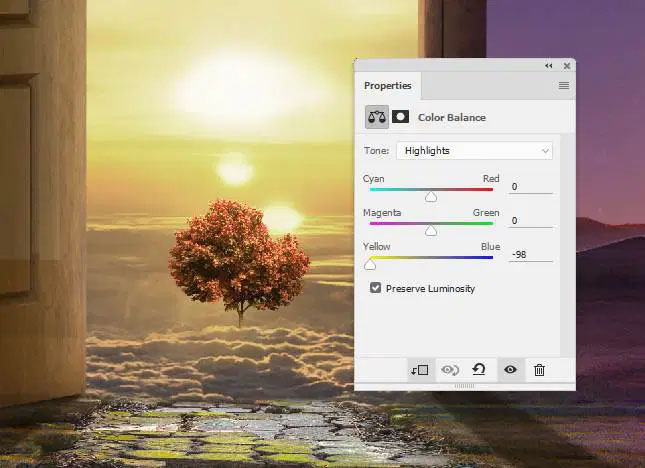This screenshot has width=645, height=468.
Task: Click the Cyan/Red value field
Action: point(531,187)
